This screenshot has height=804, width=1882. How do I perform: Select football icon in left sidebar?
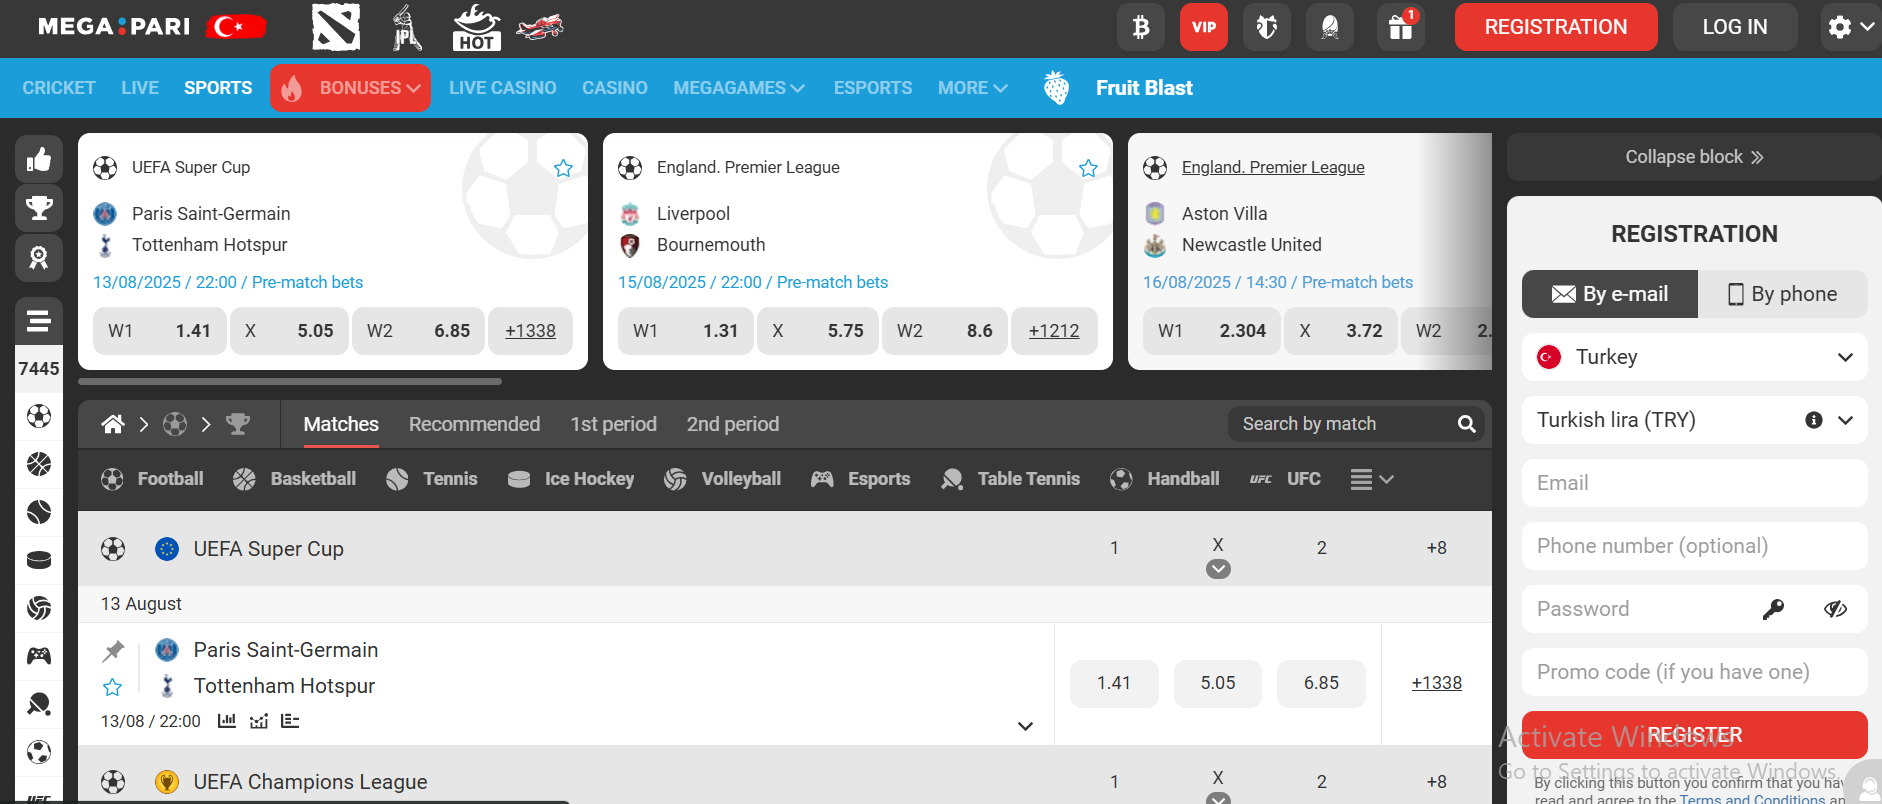coord(39,416)
